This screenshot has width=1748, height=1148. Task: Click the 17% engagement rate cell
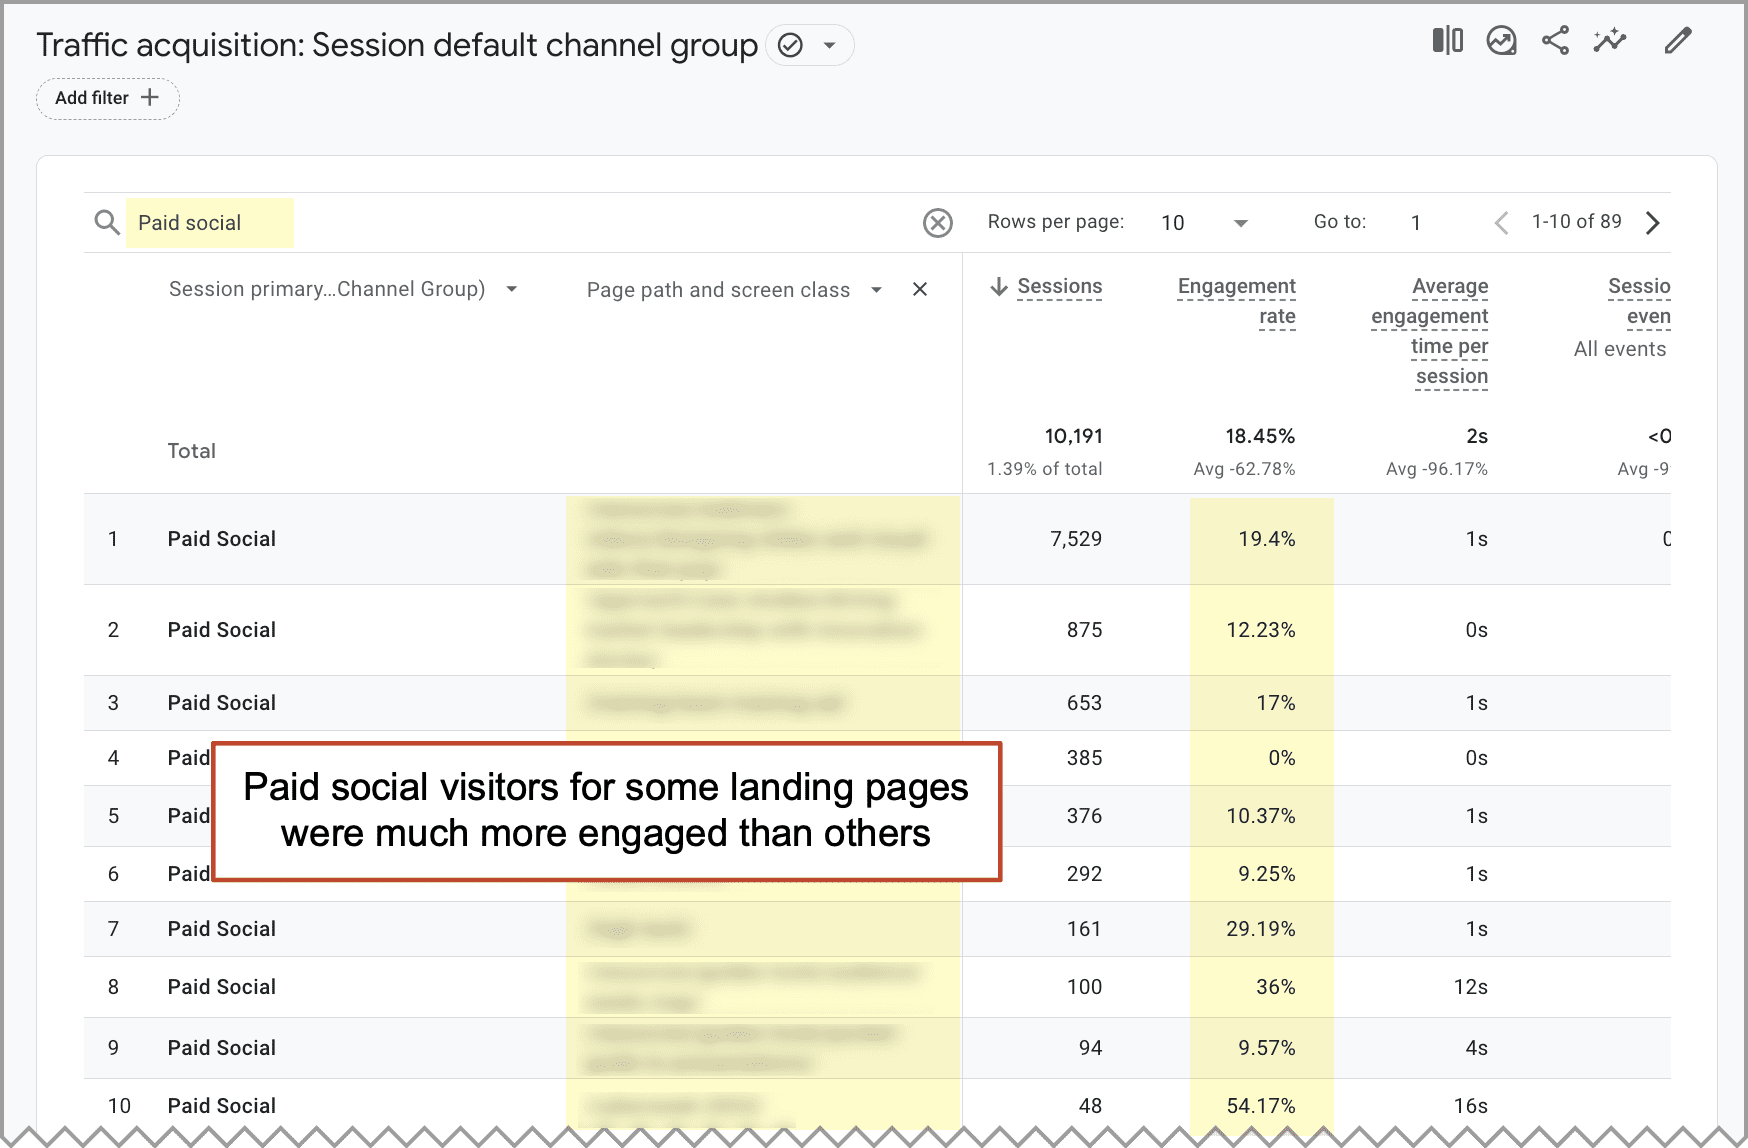coord(1276,703)
